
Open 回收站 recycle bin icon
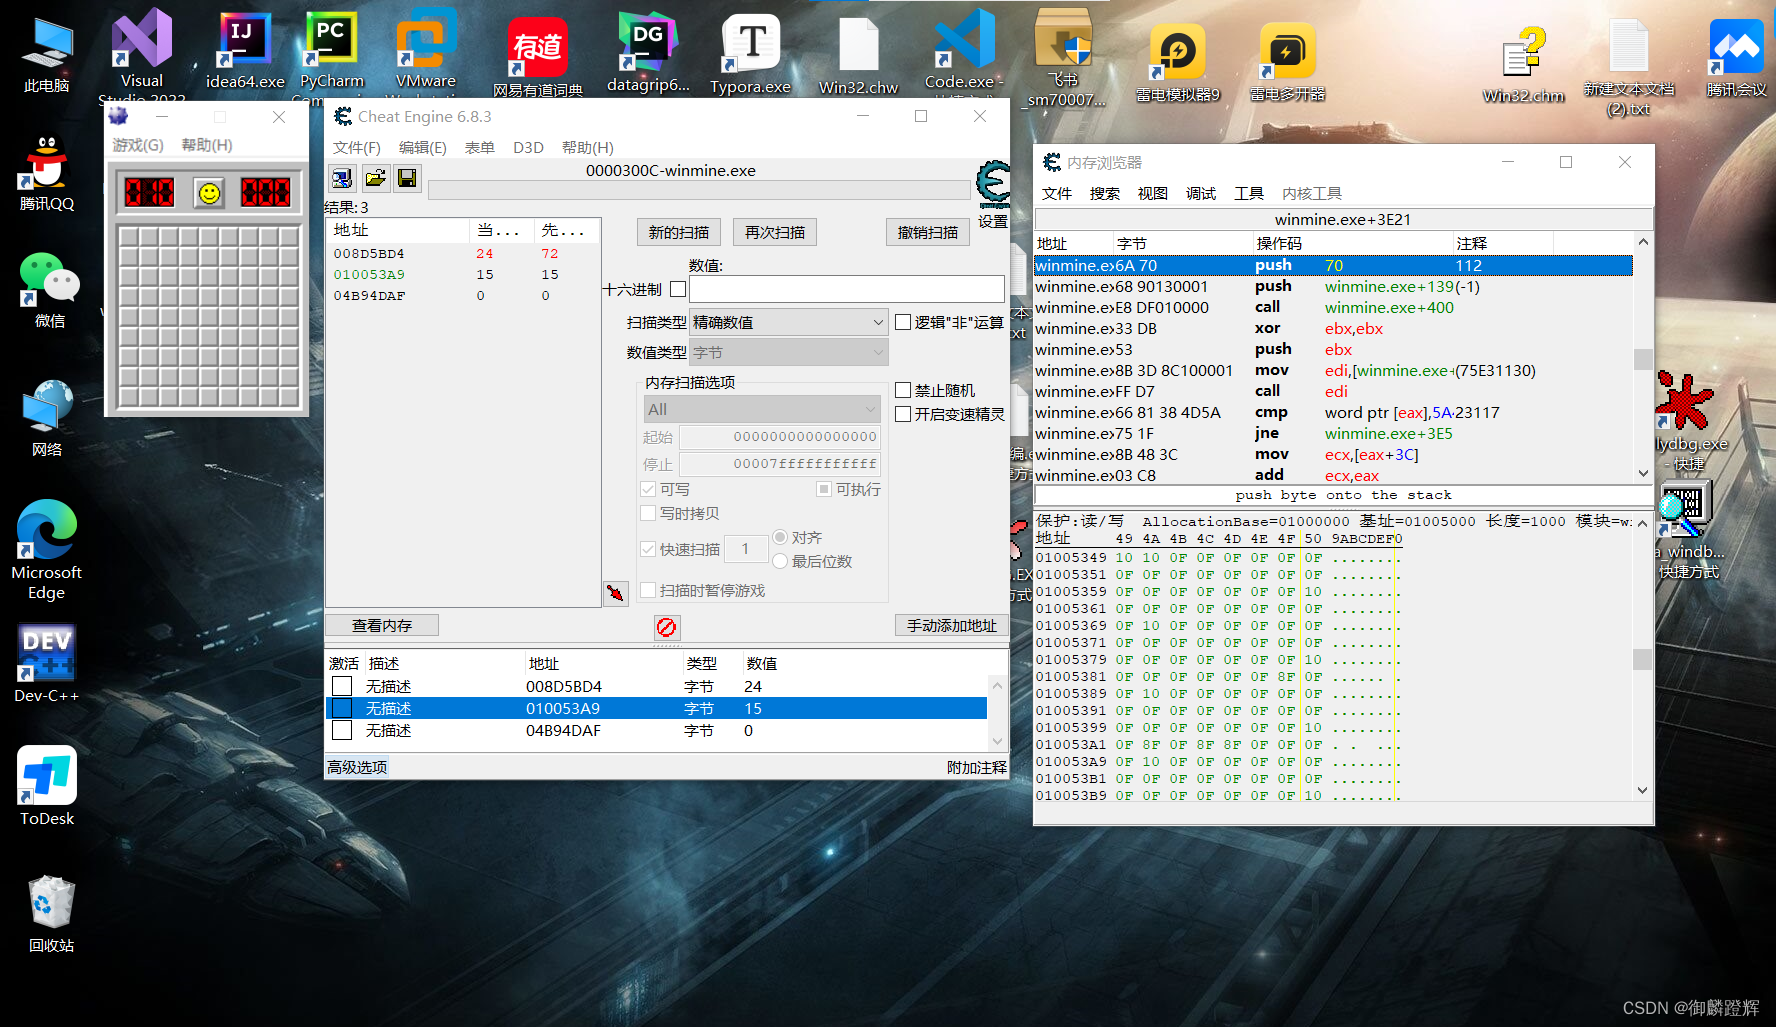click(50, 914)
